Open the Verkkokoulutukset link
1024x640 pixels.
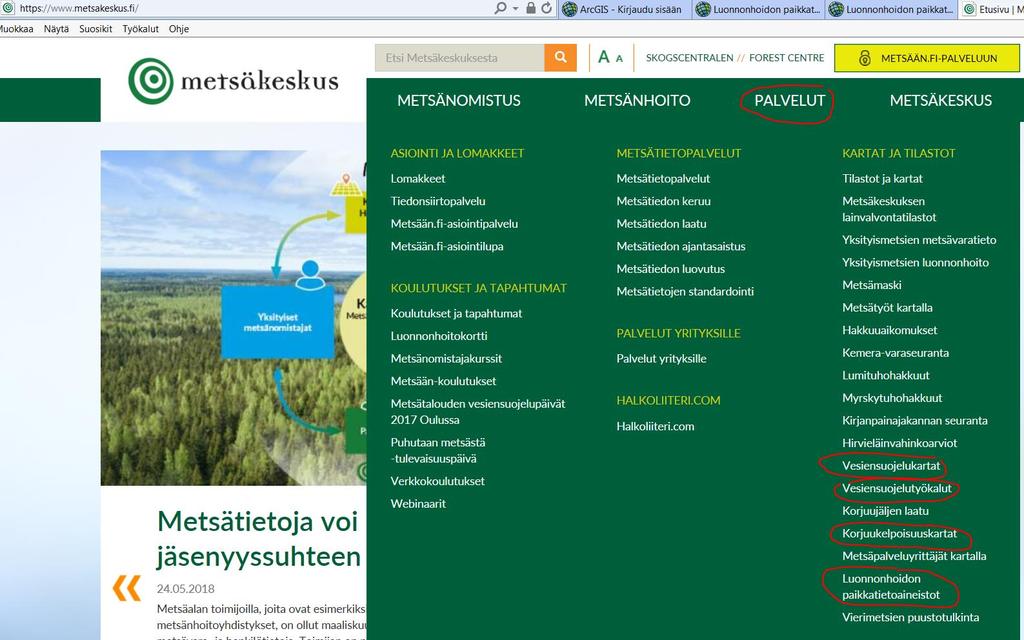438,481
